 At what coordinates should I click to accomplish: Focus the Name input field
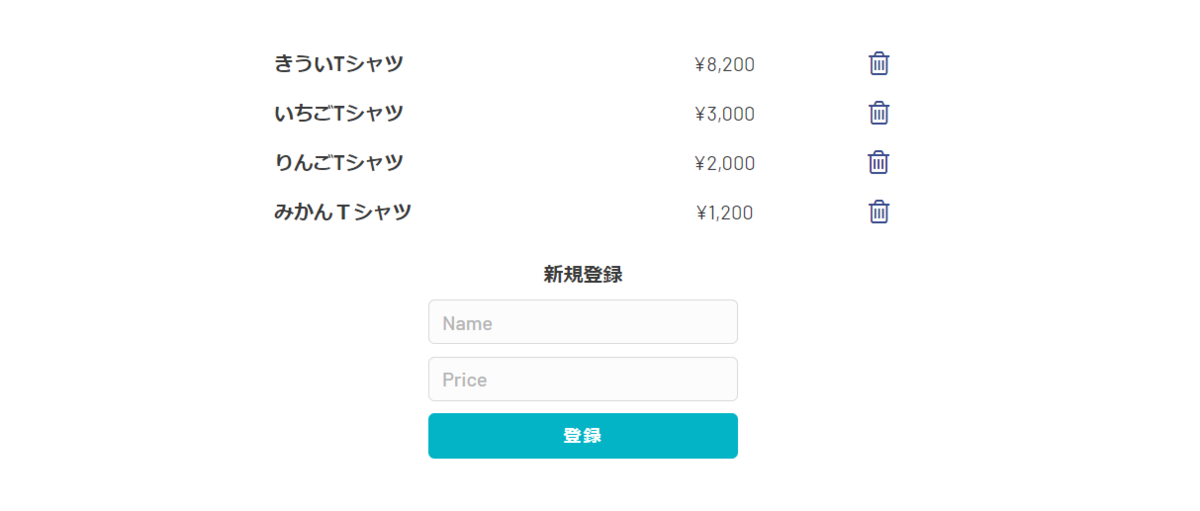click(x=583, y=322)
